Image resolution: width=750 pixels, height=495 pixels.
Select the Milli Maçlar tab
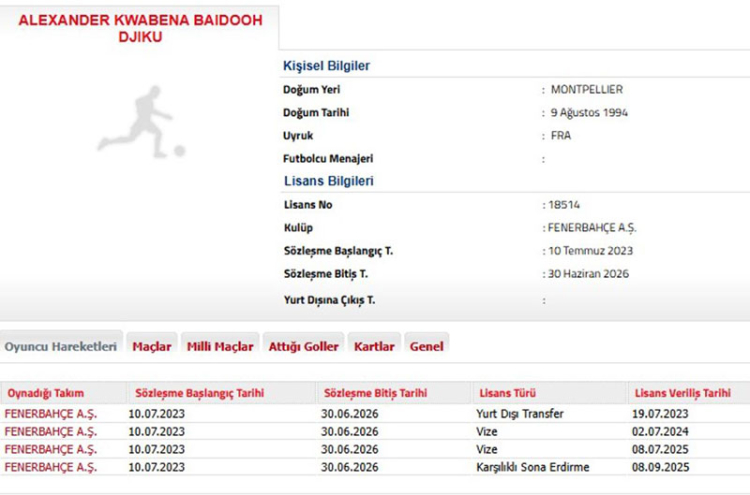click(x=220, y=347)
